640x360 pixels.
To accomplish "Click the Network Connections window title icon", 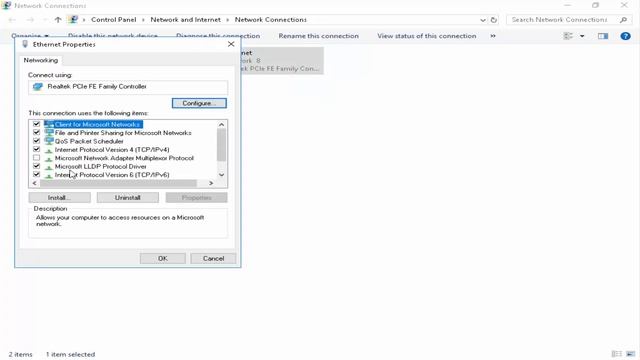I will tap(6, 5).
